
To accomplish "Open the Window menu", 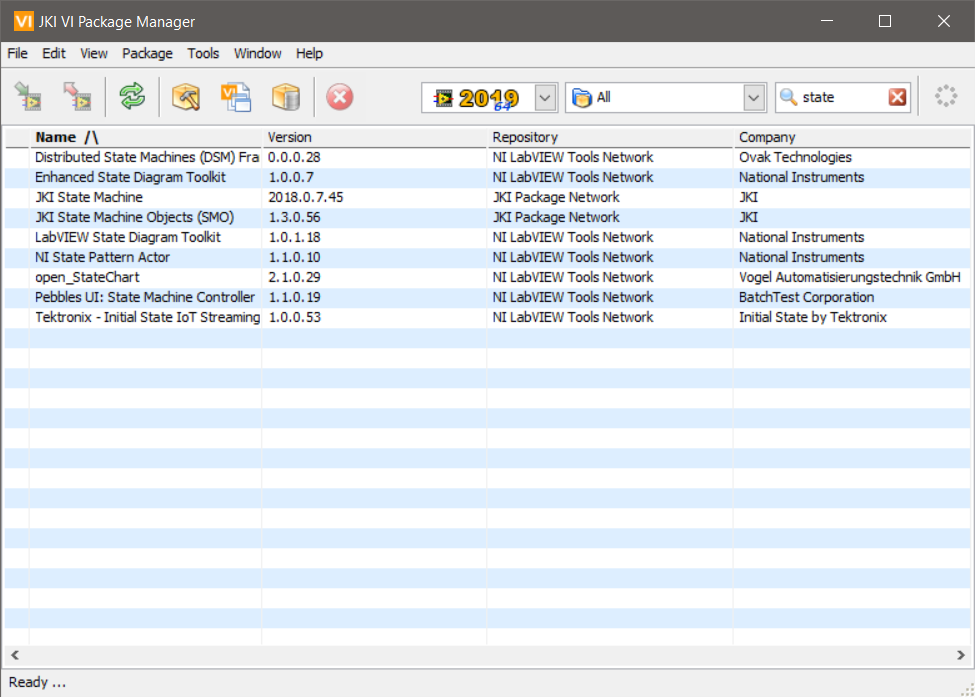I will (257, 53).
